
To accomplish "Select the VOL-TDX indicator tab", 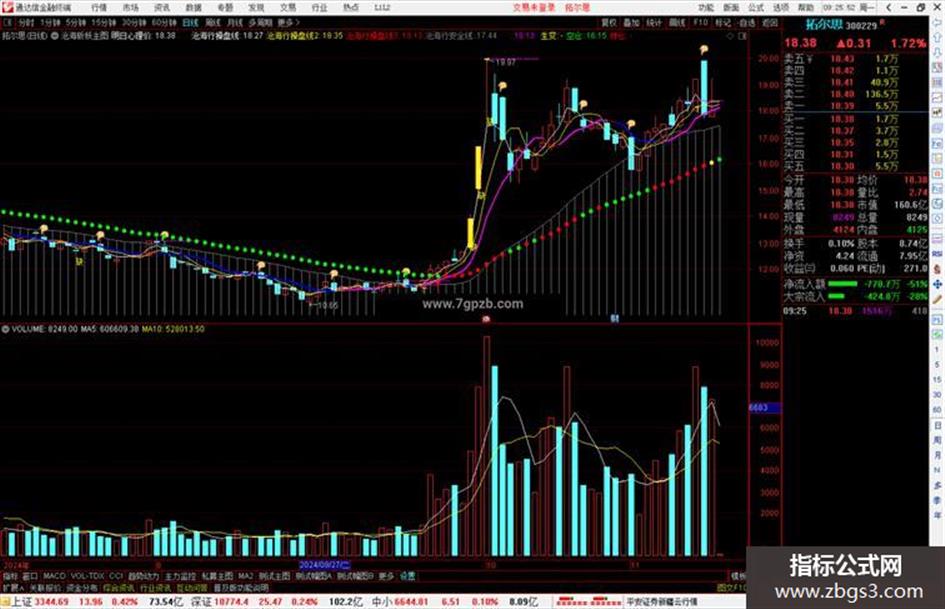I will tap(88, 576).
